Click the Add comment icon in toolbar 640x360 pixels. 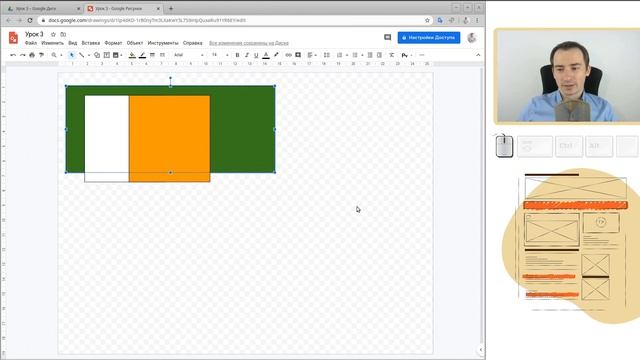coord(298,55)
